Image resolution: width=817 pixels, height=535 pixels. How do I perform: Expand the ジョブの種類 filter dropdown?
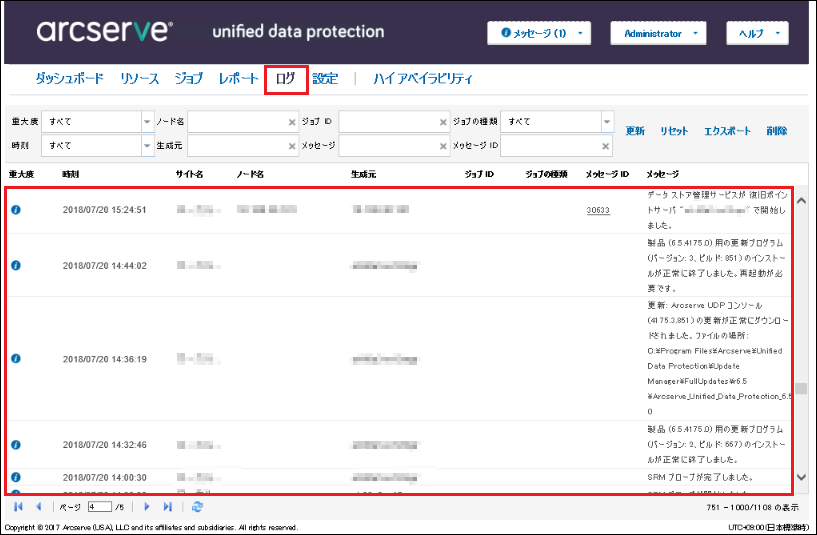(x=606, y=122)
